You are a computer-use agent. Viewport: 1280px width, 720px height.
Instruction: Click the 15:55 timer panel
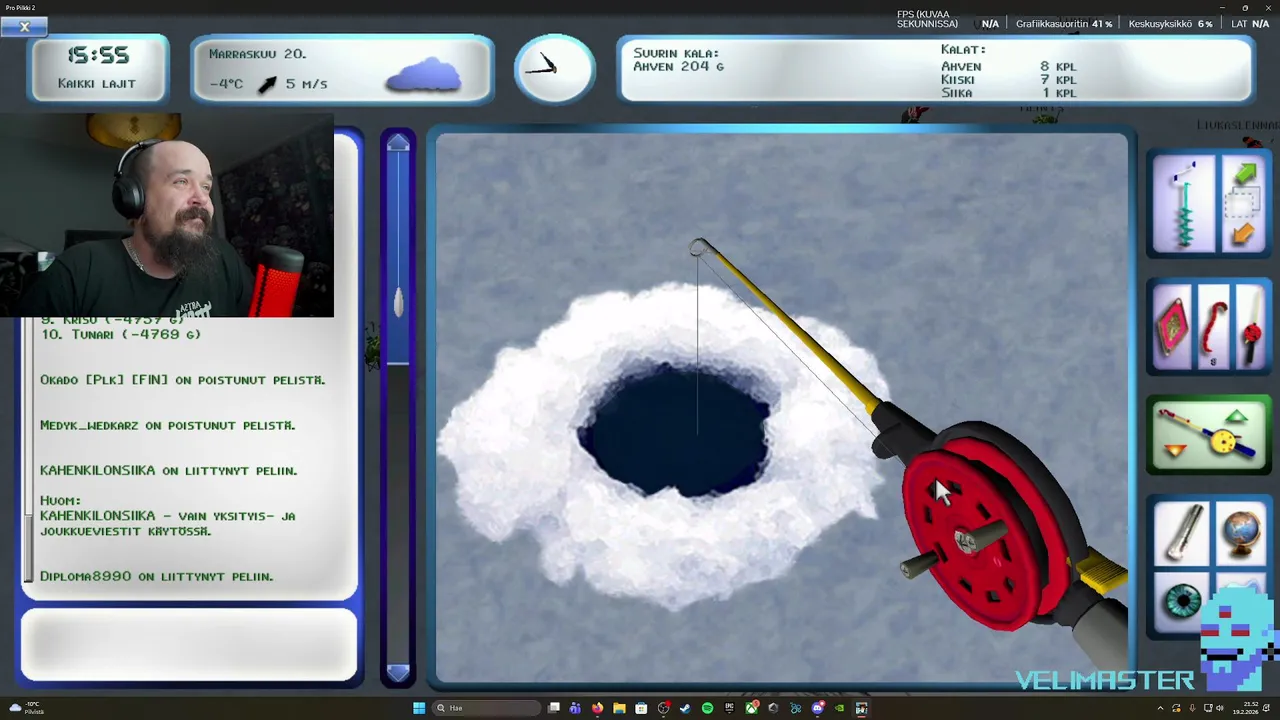(98, 68)
